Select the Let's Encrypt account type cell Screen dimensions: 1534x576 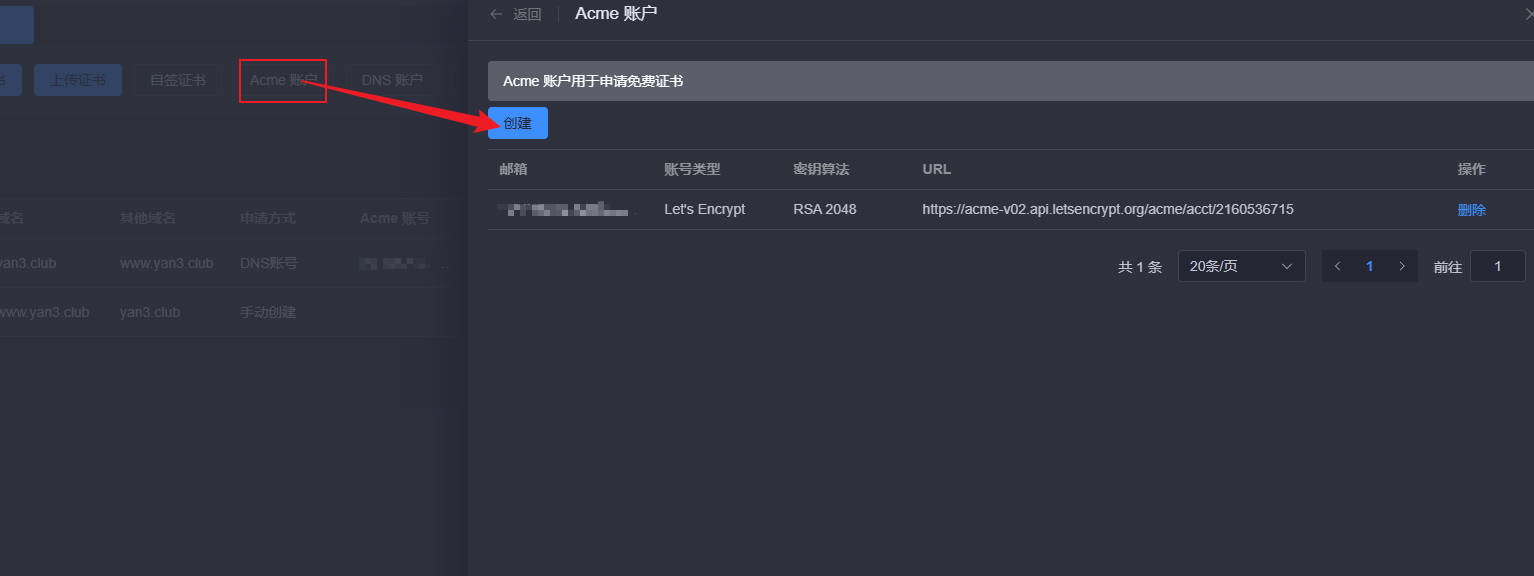click(x=704, y=210)
